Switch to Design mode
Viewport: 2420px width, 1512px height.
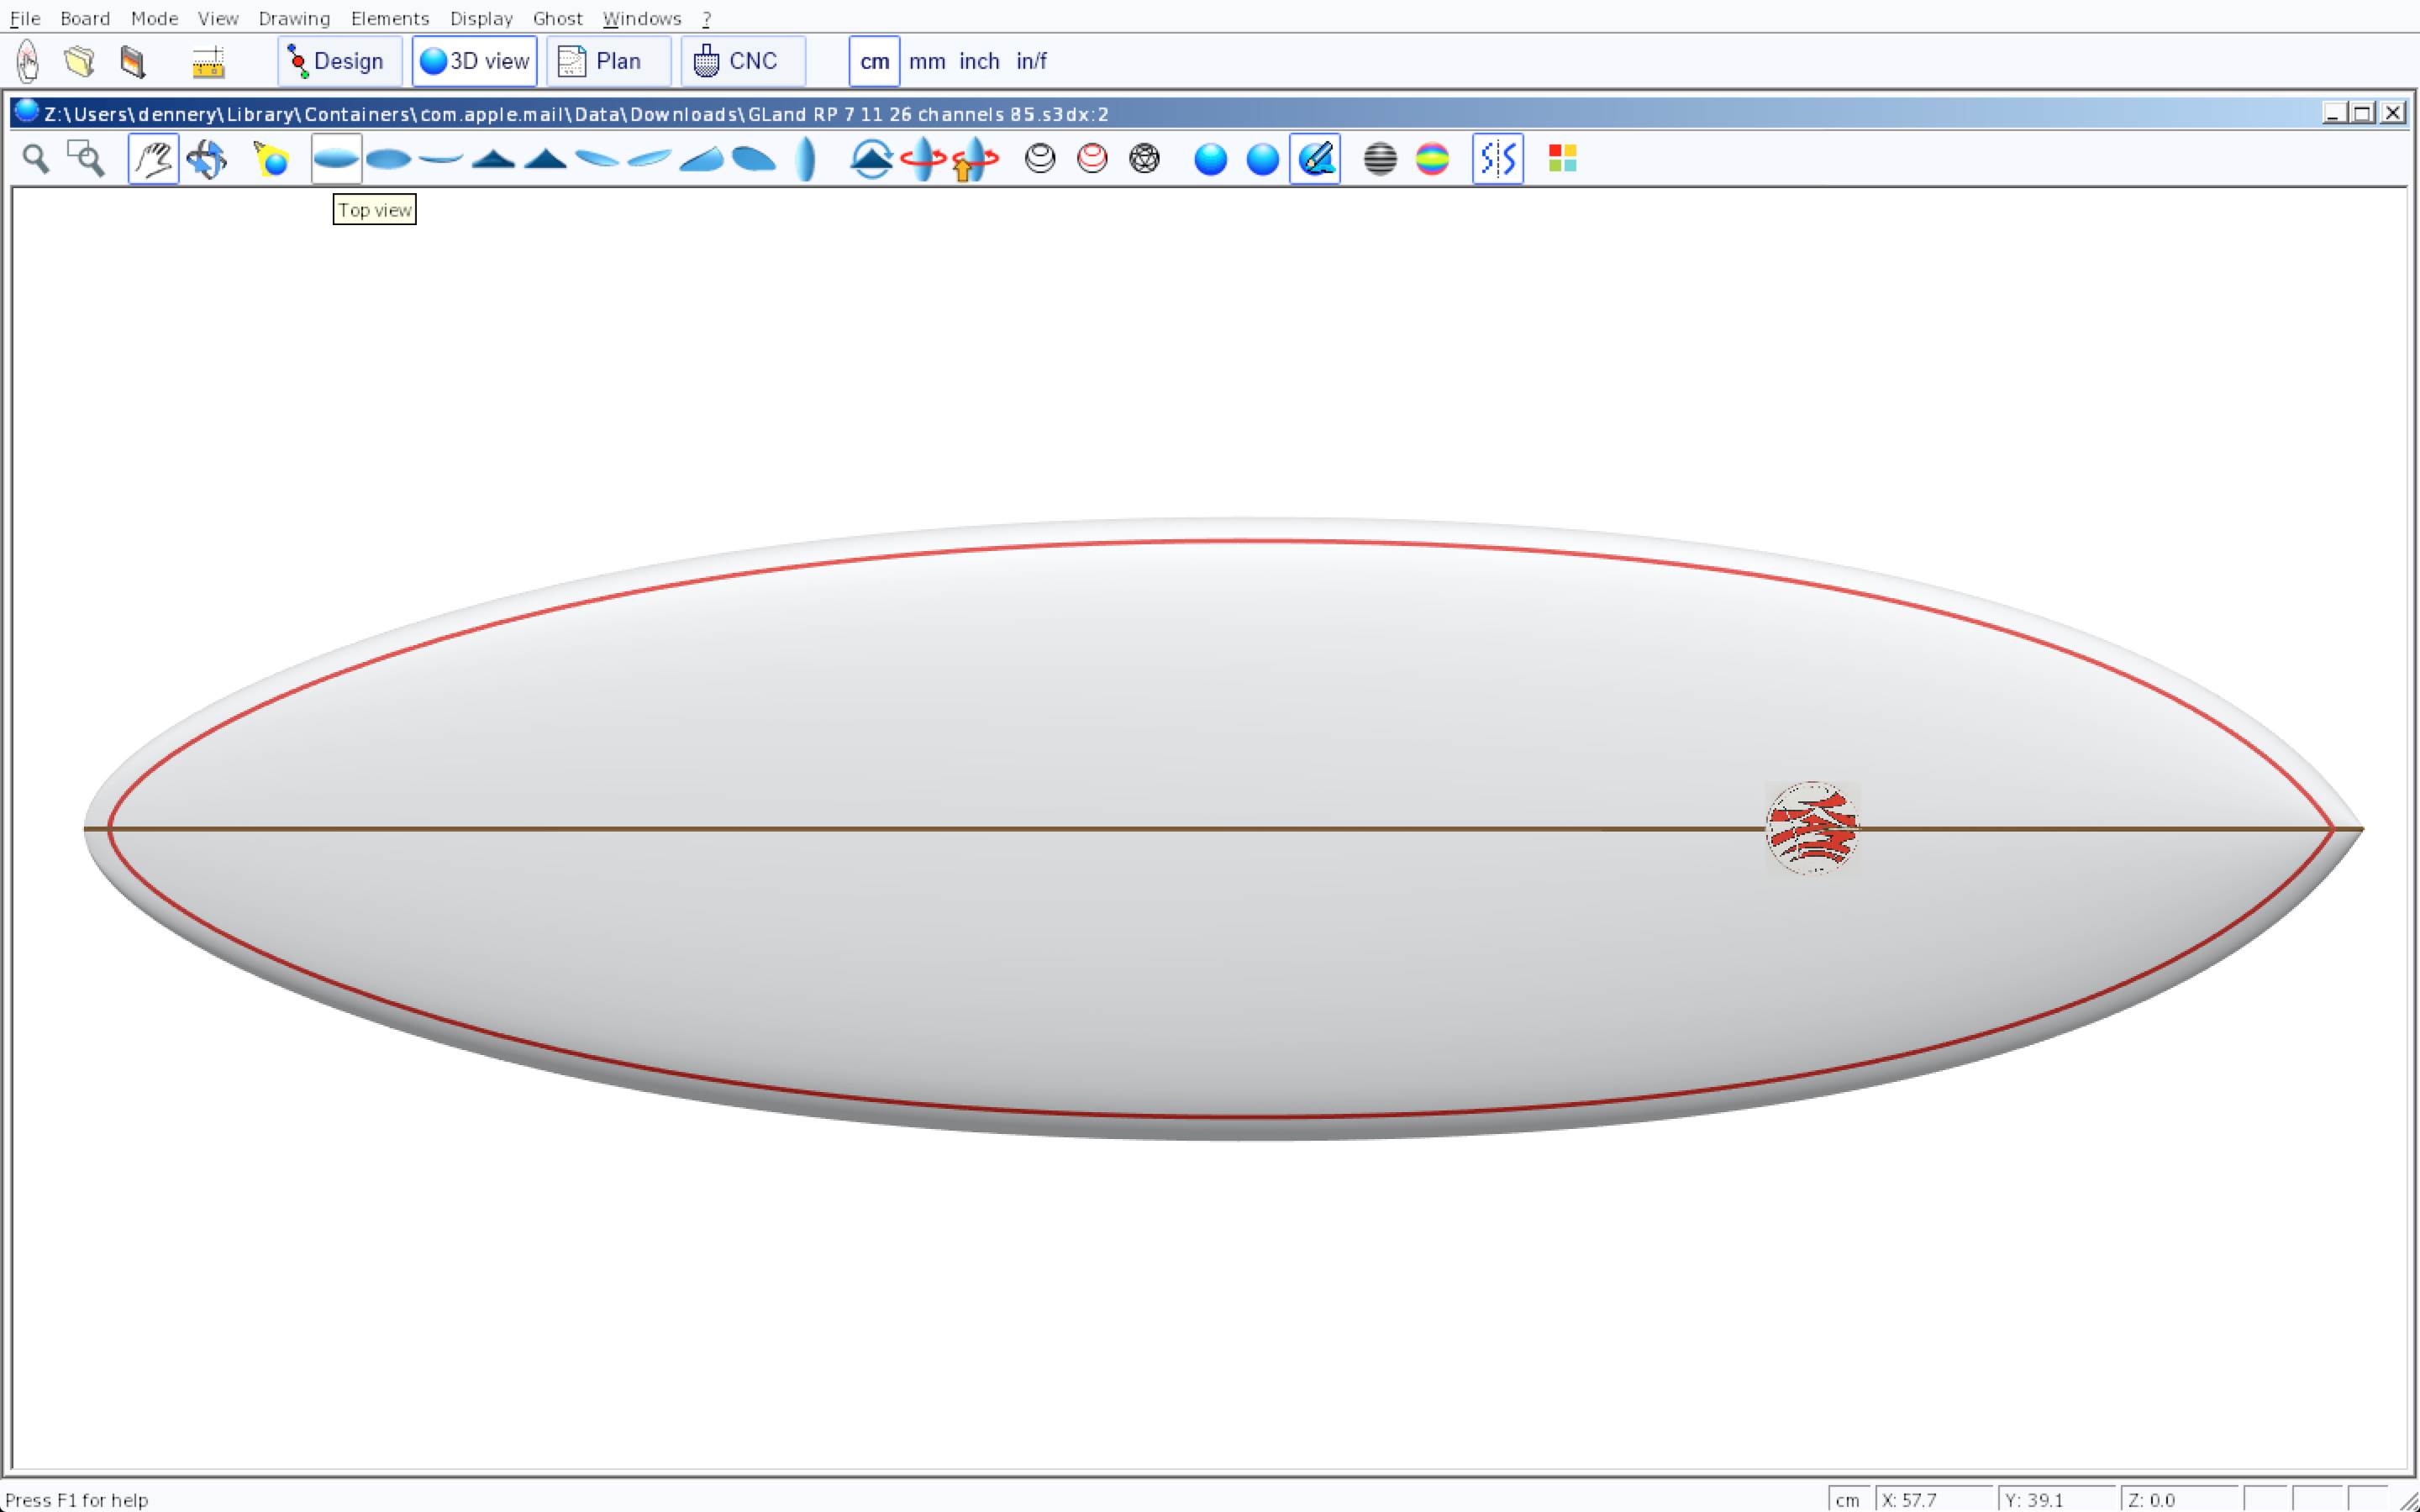click(x=338, y=61)
